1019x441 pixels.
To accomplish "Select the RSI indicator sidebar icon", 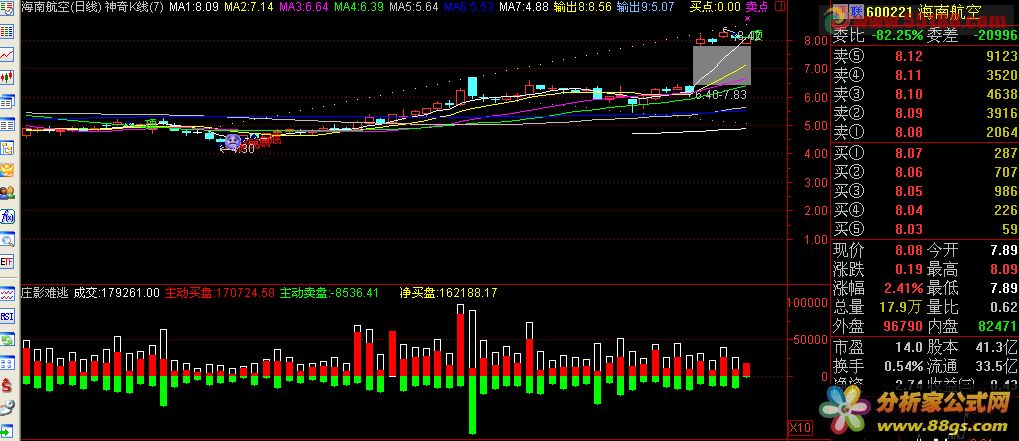I will point(7,316).
